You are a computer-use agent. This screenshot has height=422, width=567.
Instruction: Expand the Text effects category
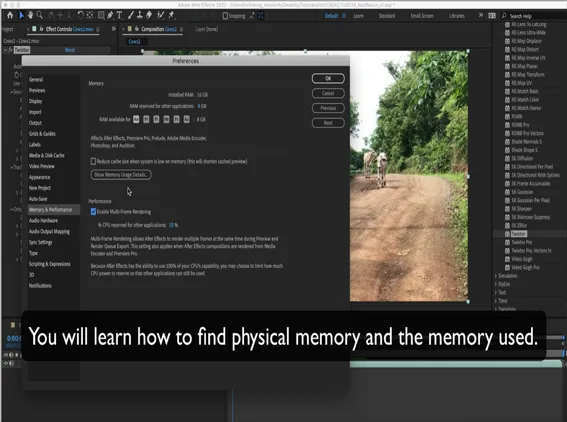coord(496,293)
